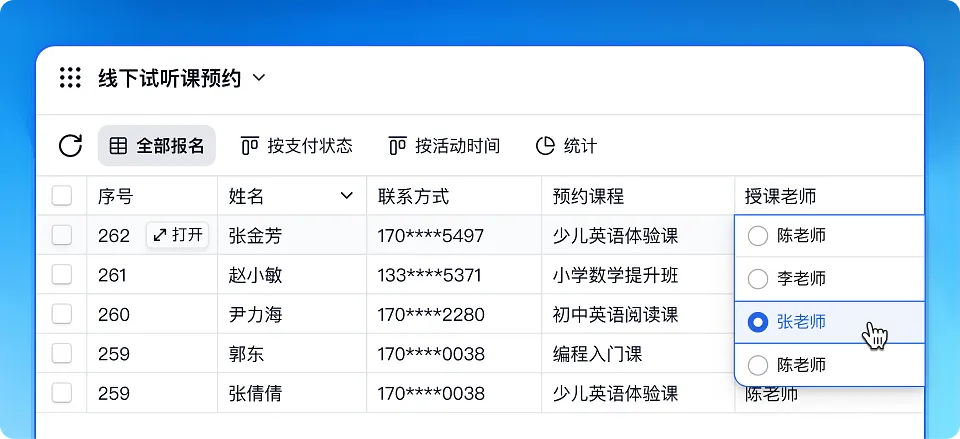Click serial number 259 in the 郭东 row

tap(114, 354)
